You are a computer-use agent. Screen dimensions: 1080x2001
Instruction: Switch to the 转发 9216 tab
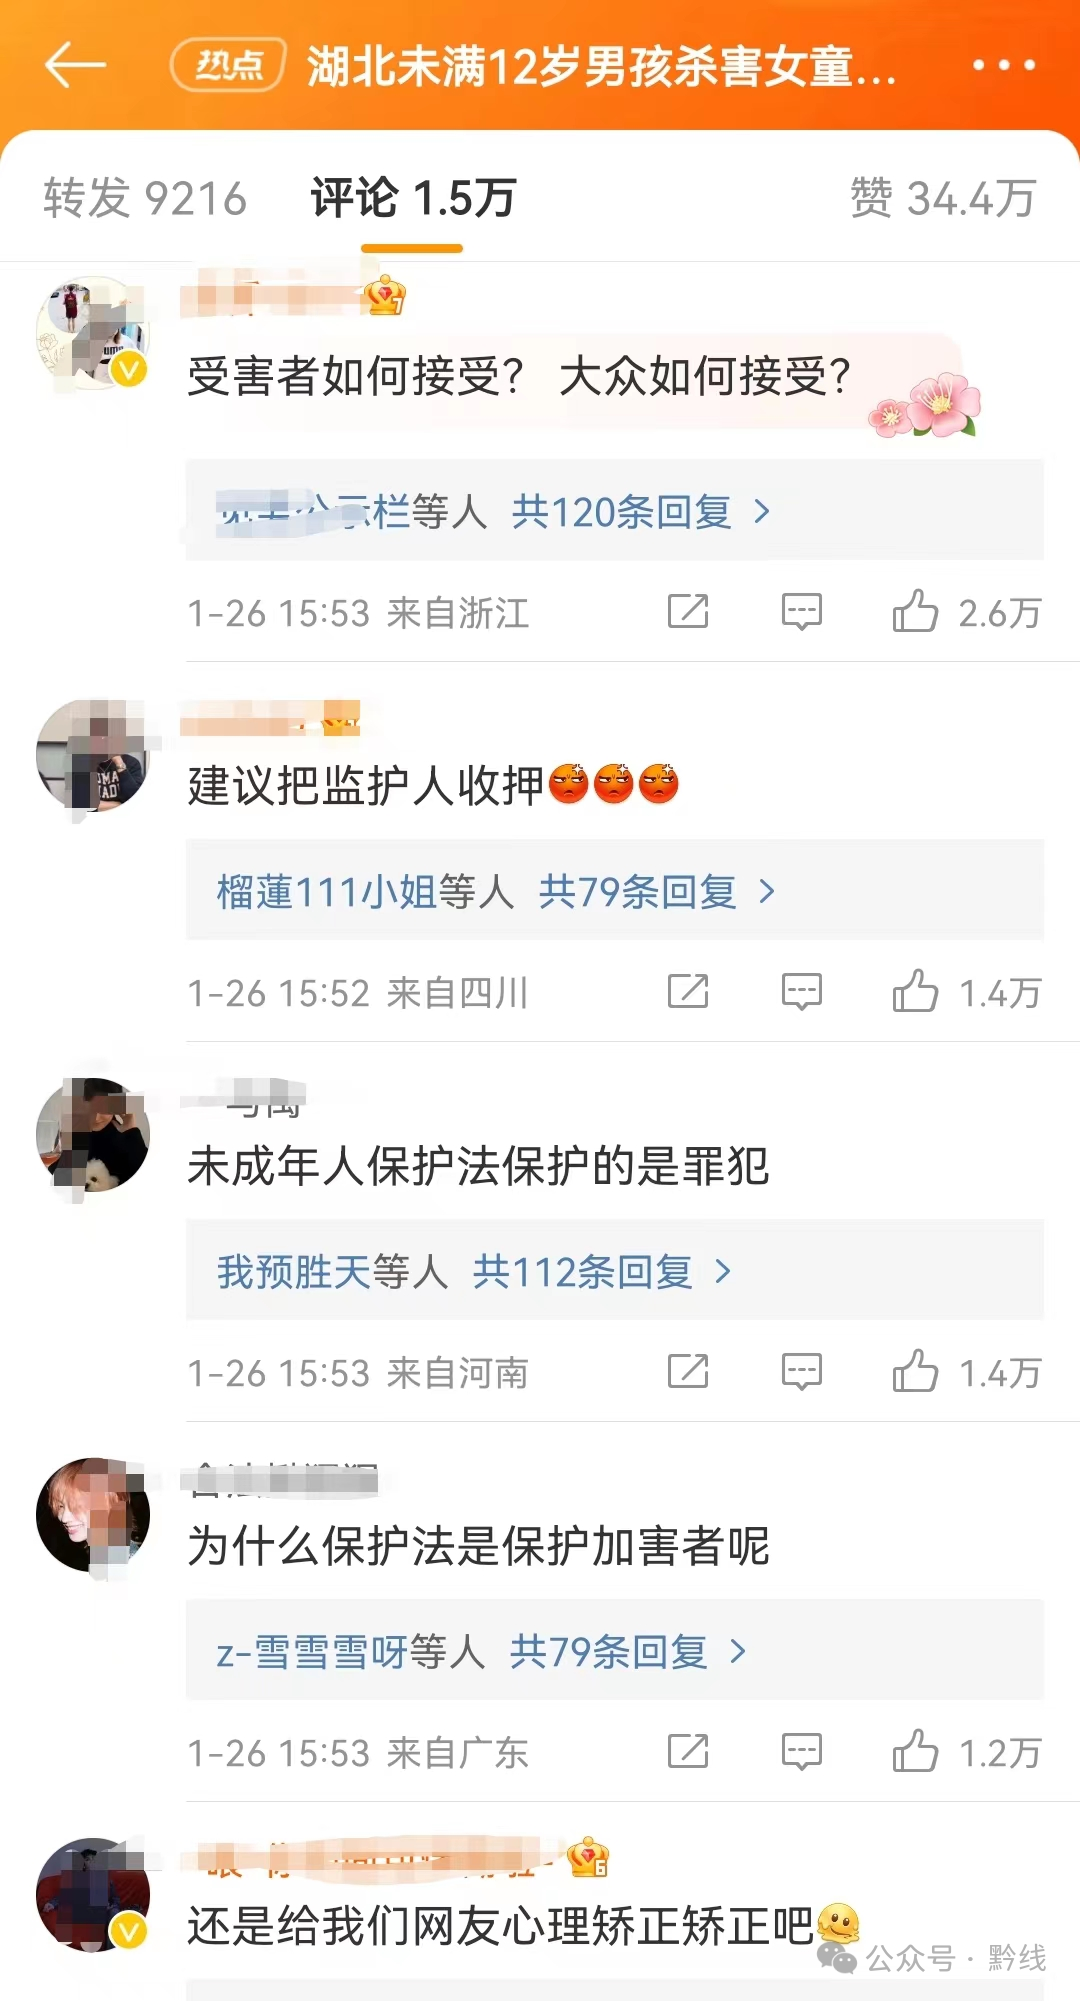(x=145, y=198)
